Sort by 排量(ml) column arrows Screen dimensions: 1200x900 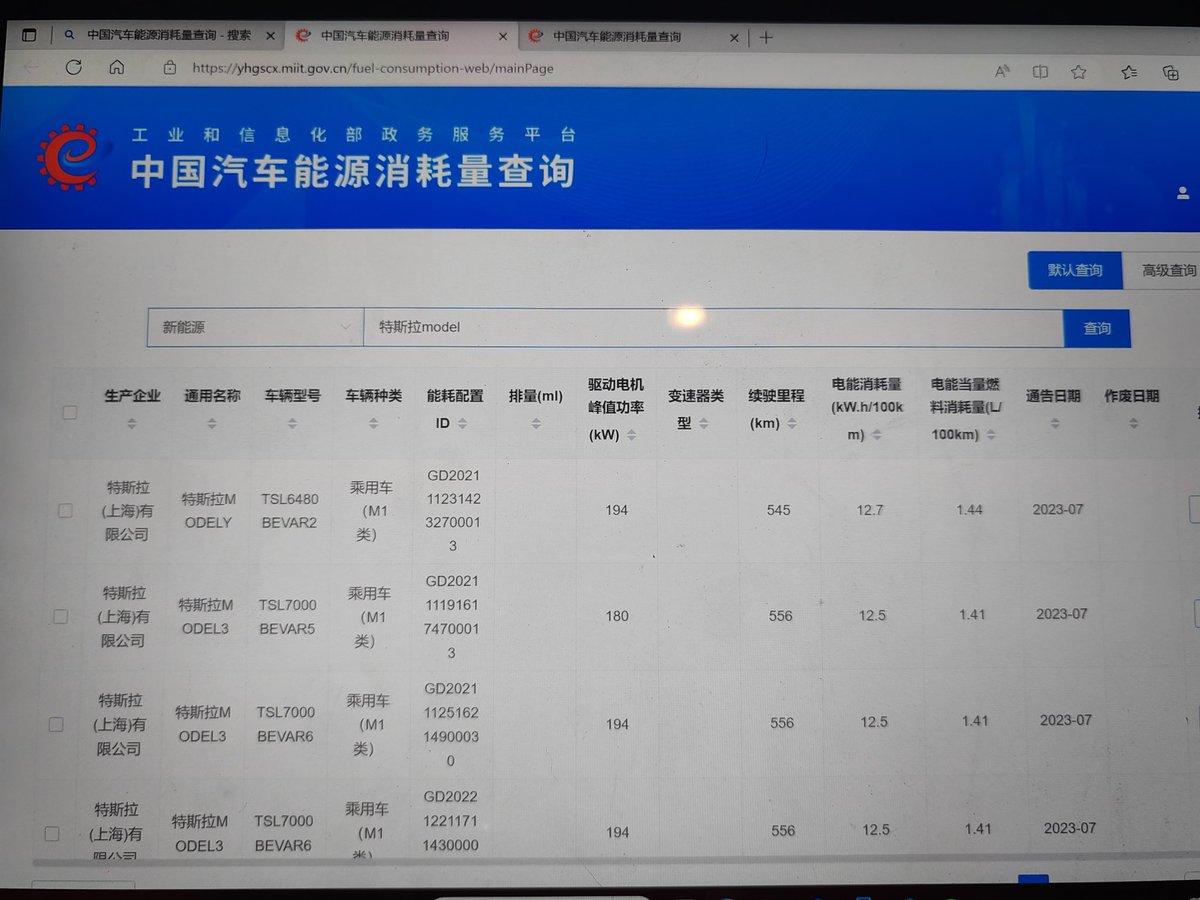point(536,424)
